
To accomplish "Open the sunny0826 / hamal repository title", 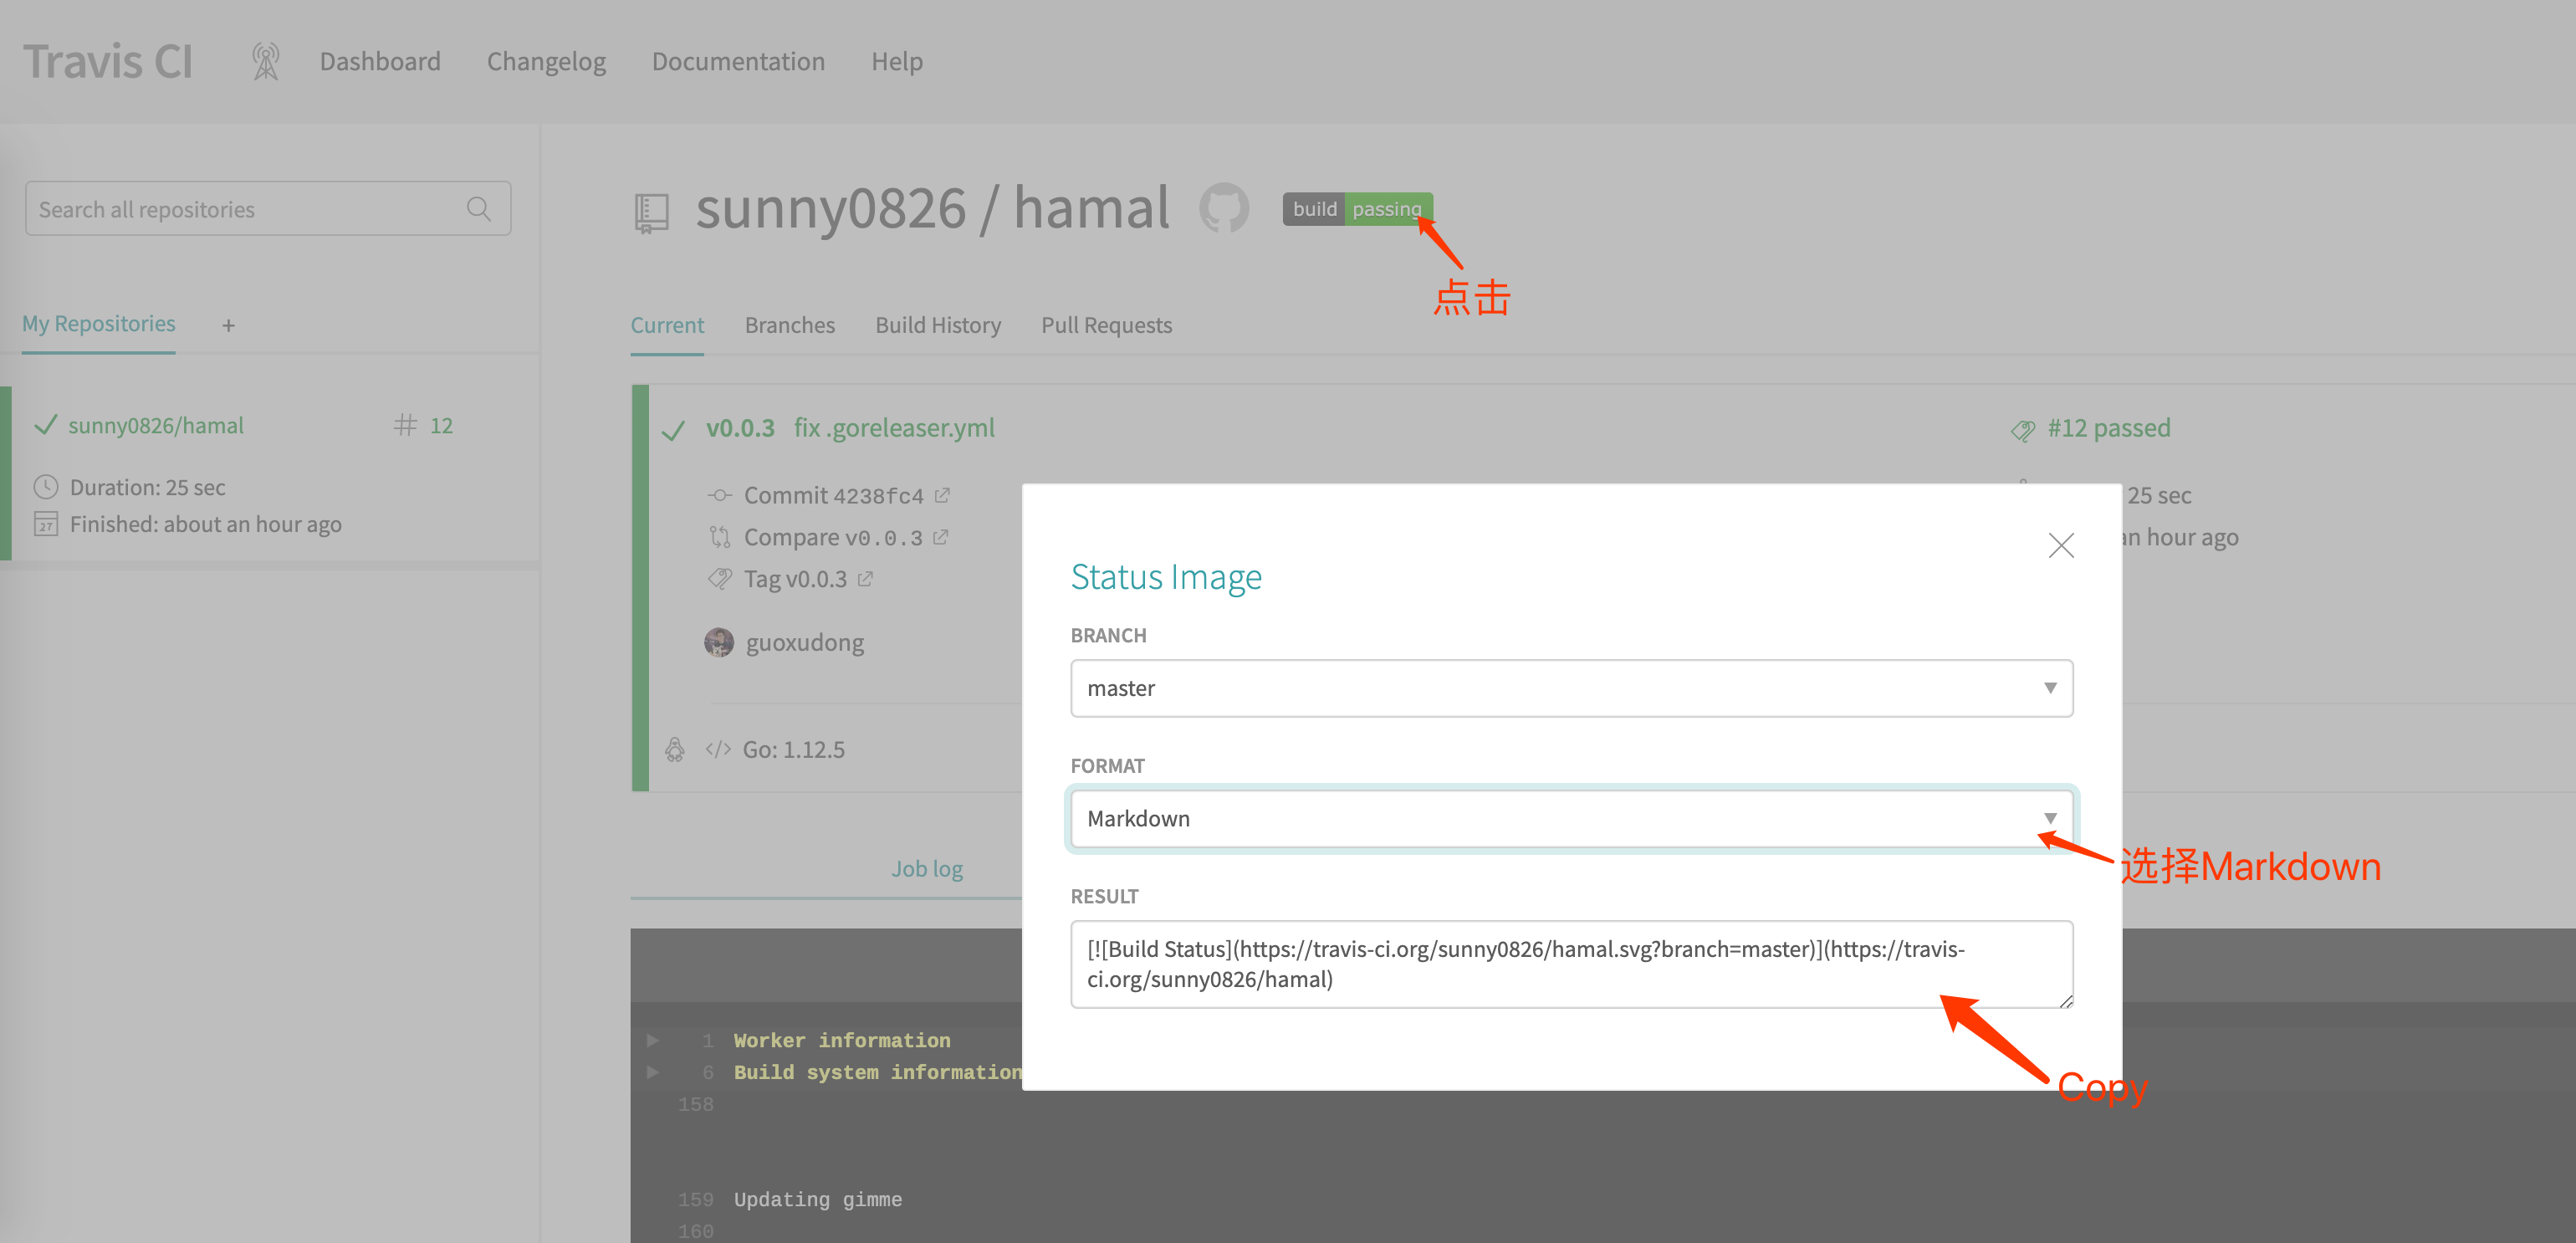I will point(932,209).
